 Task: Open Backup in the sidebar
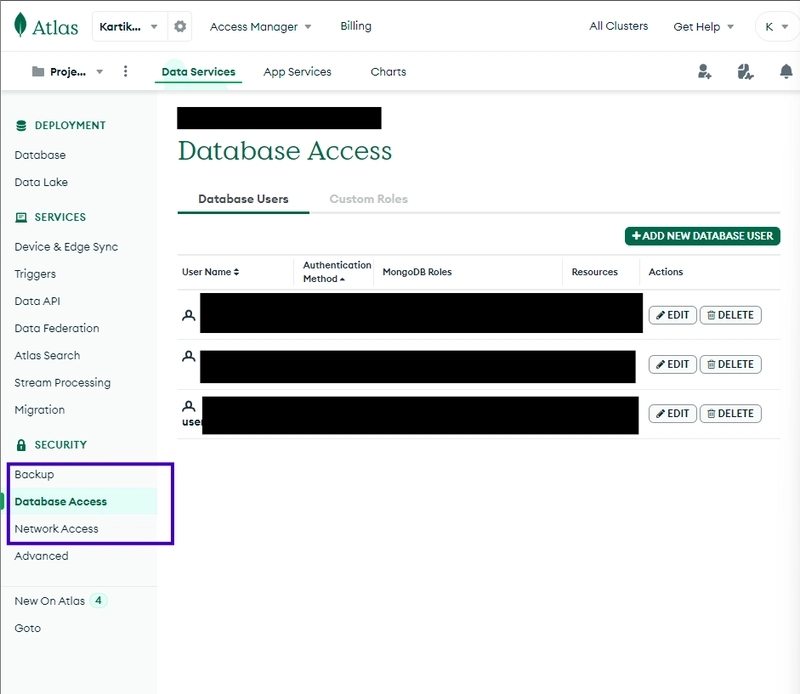point(34,475)
